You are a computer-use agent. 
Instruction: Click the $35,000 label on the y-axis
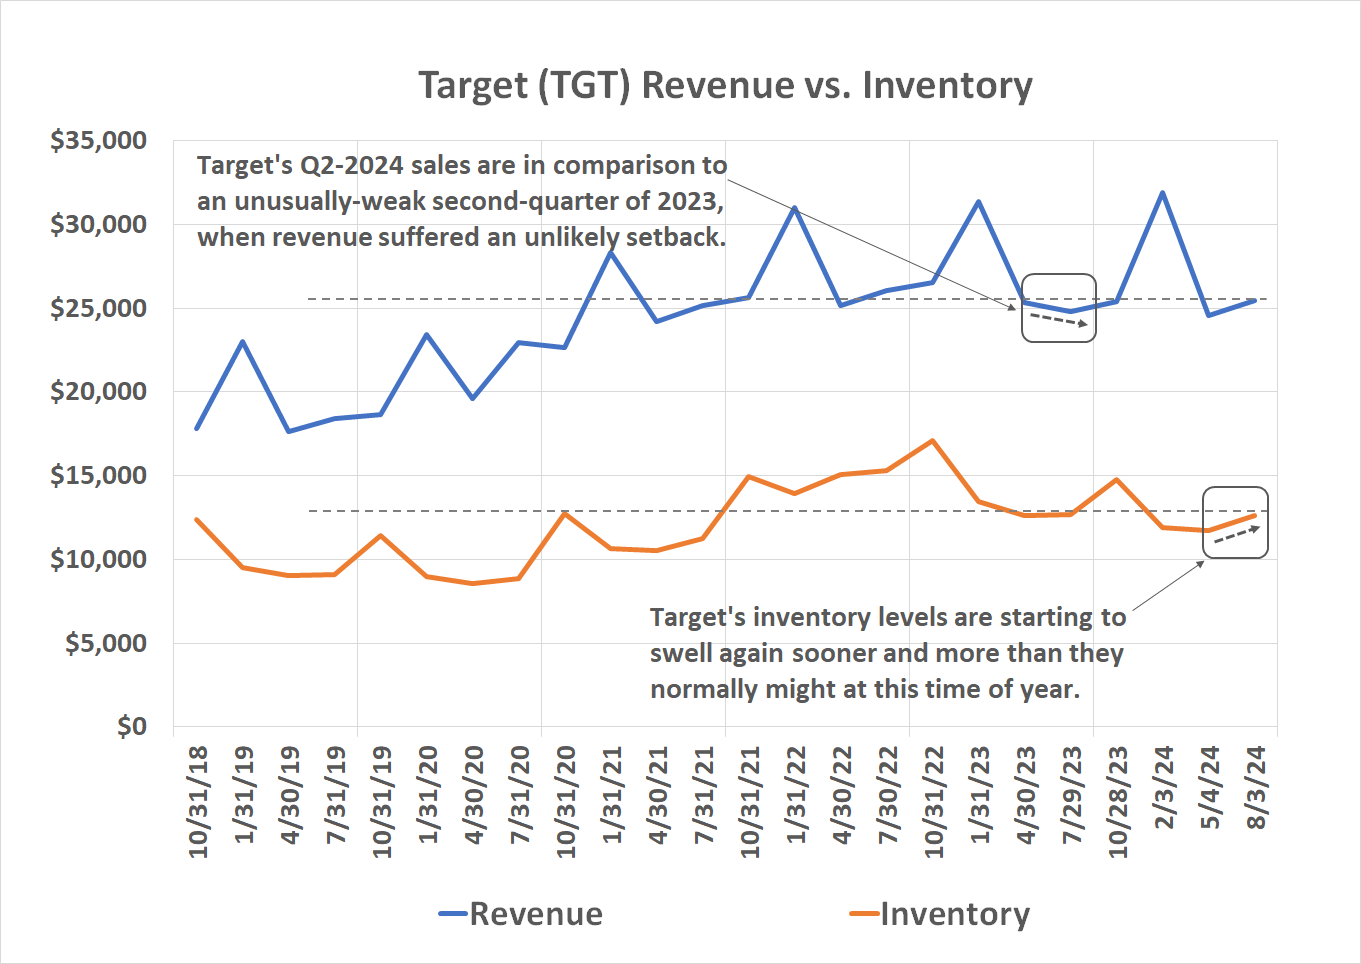[x=99, y=140]
